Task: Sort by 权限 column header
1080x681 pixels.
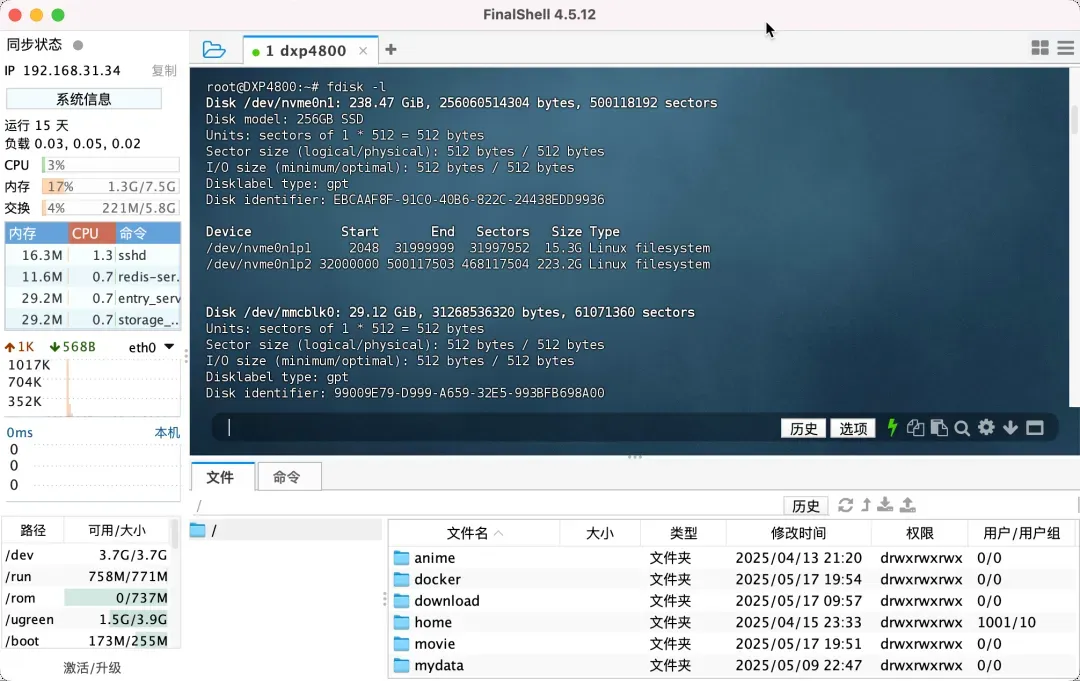Action: [x=920, y=533]
